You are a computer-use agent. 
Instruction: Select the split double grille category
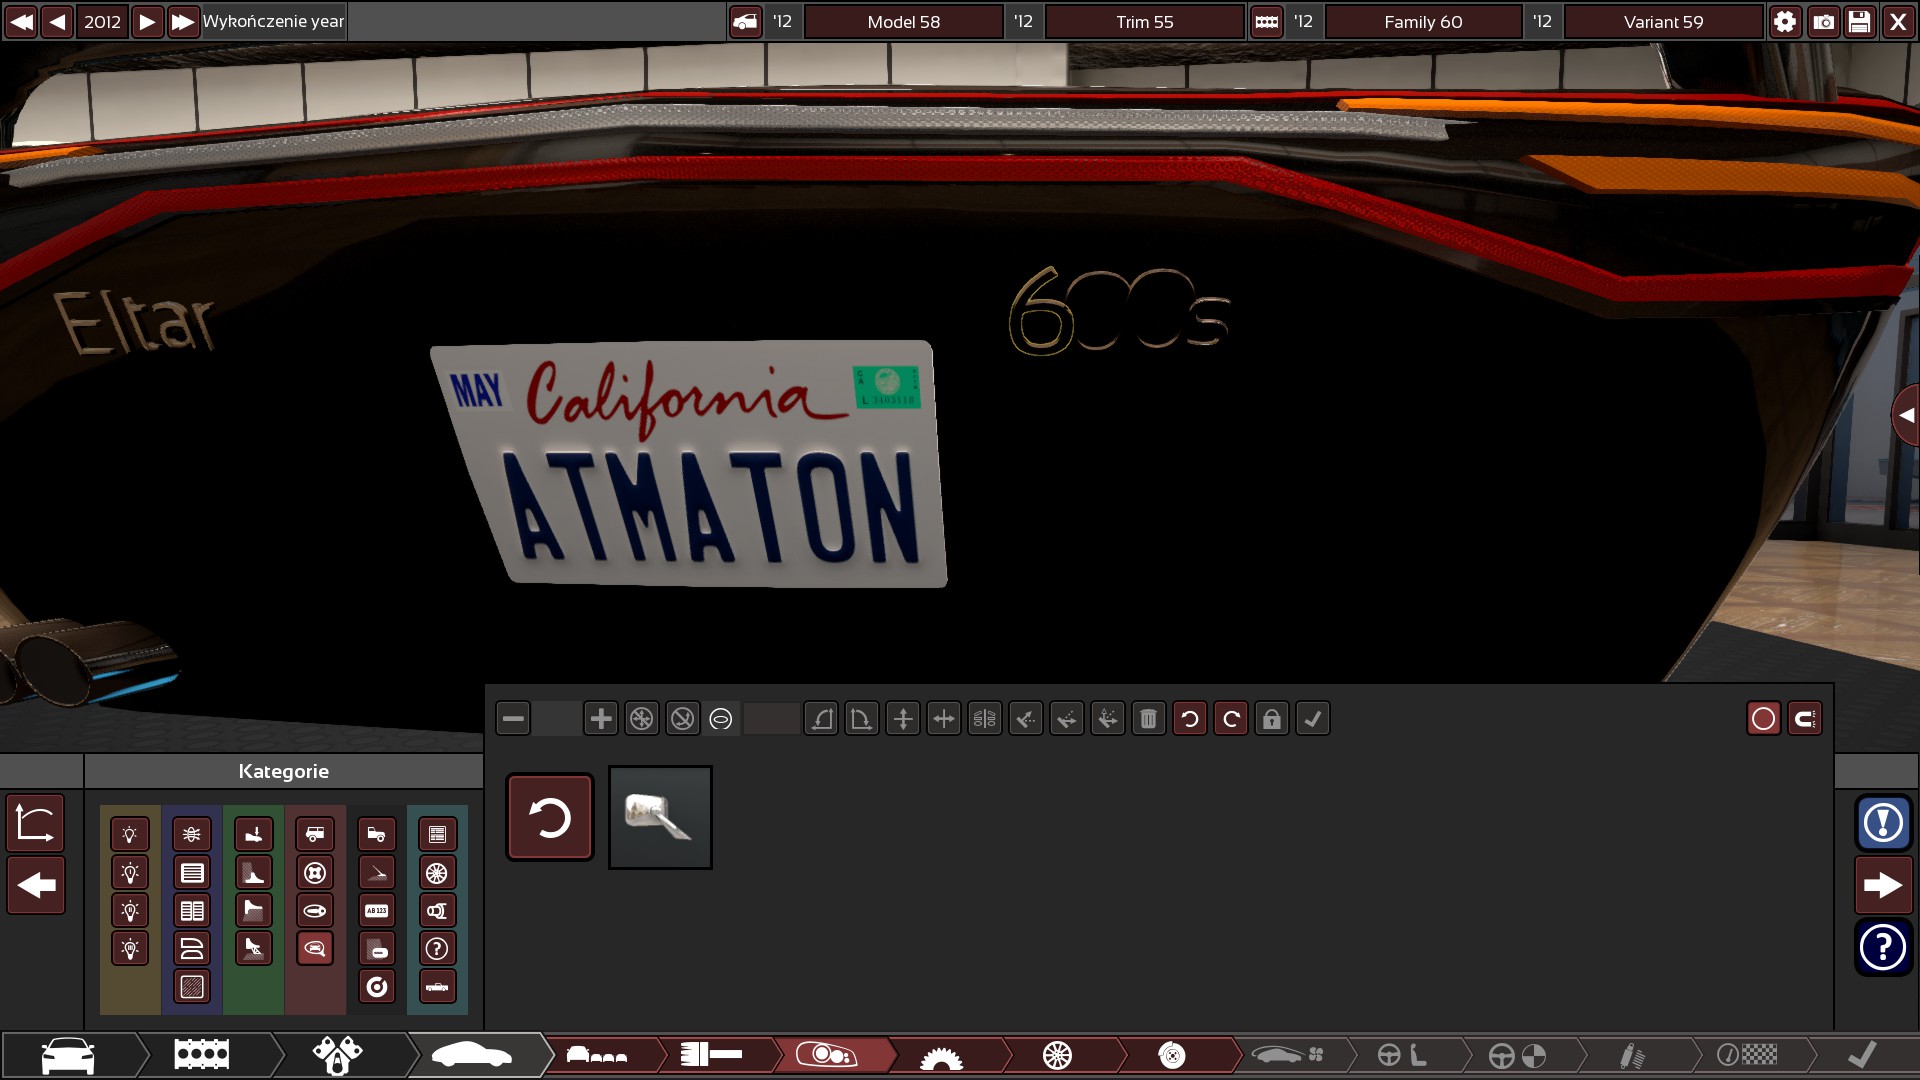point(192,910)
